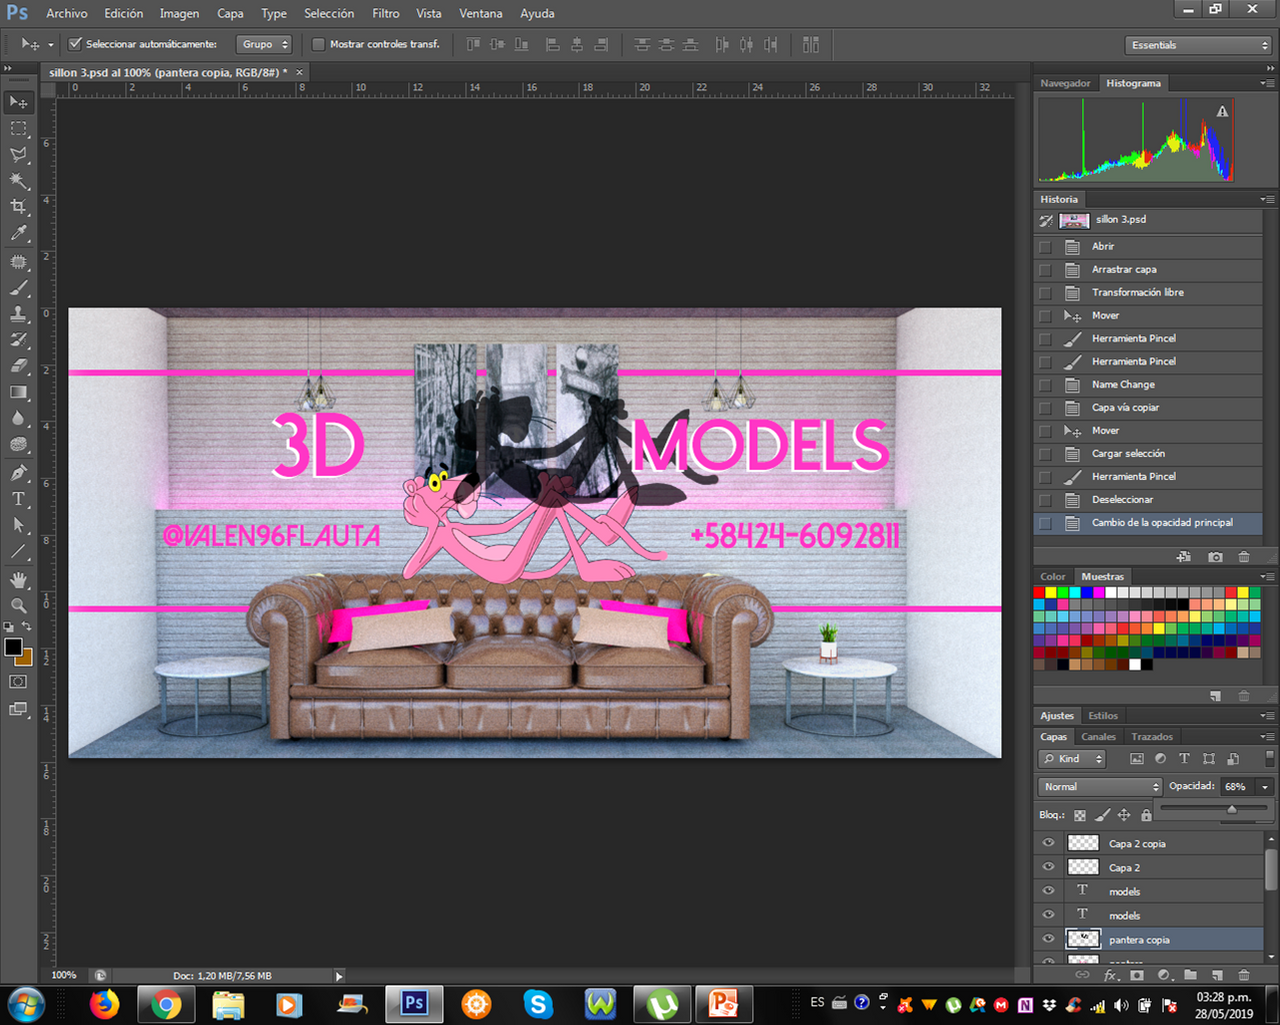Open the Grupo auto-select dropdown
The image size is (1280, 1025).
(264, 44)
